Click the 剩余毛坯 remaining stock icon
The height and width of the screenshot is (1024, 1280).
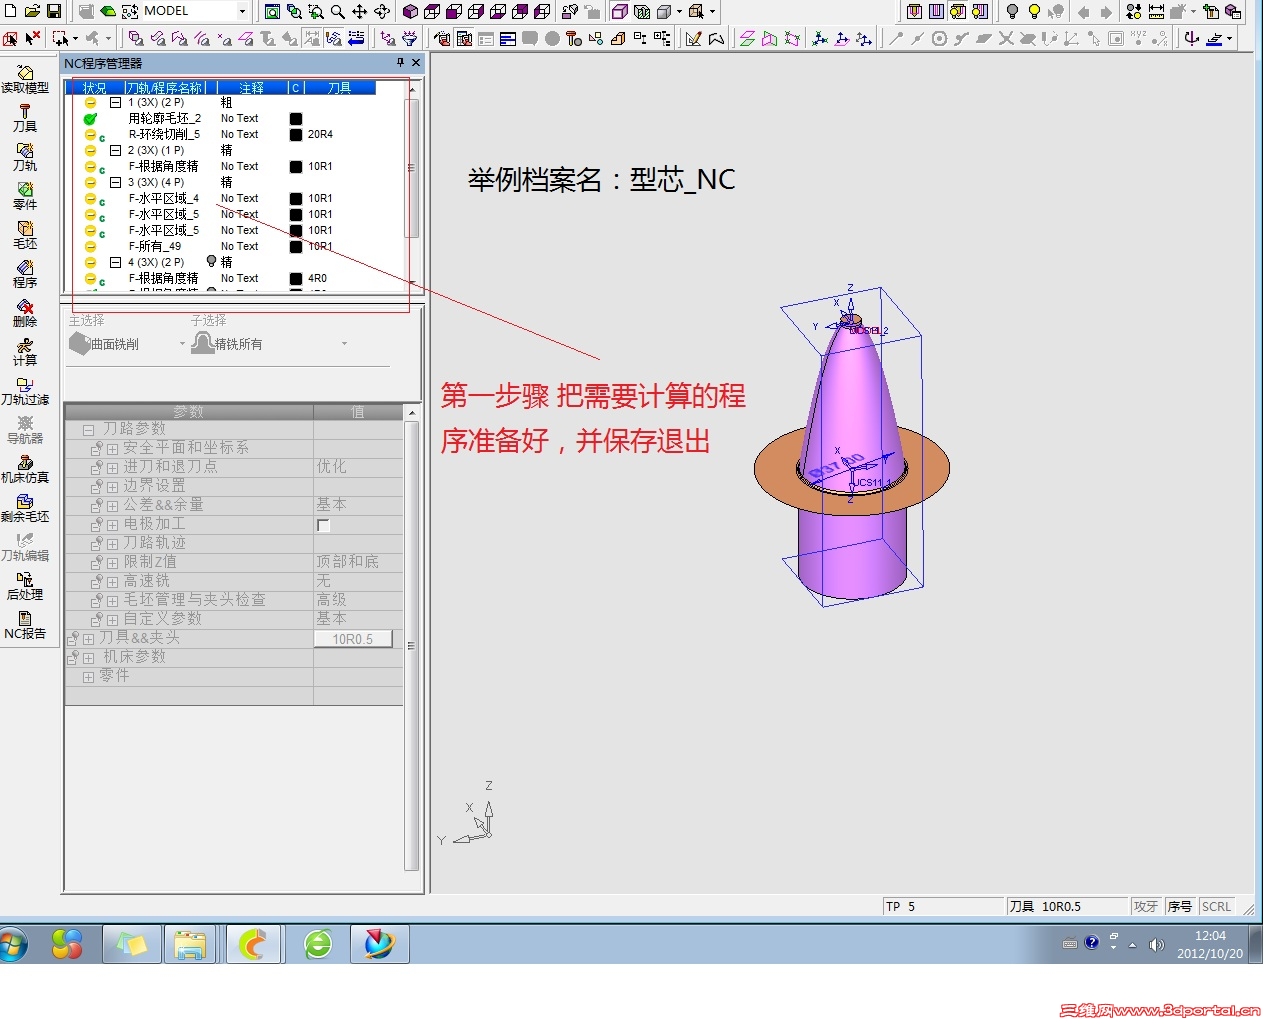[x=25, y=508]
